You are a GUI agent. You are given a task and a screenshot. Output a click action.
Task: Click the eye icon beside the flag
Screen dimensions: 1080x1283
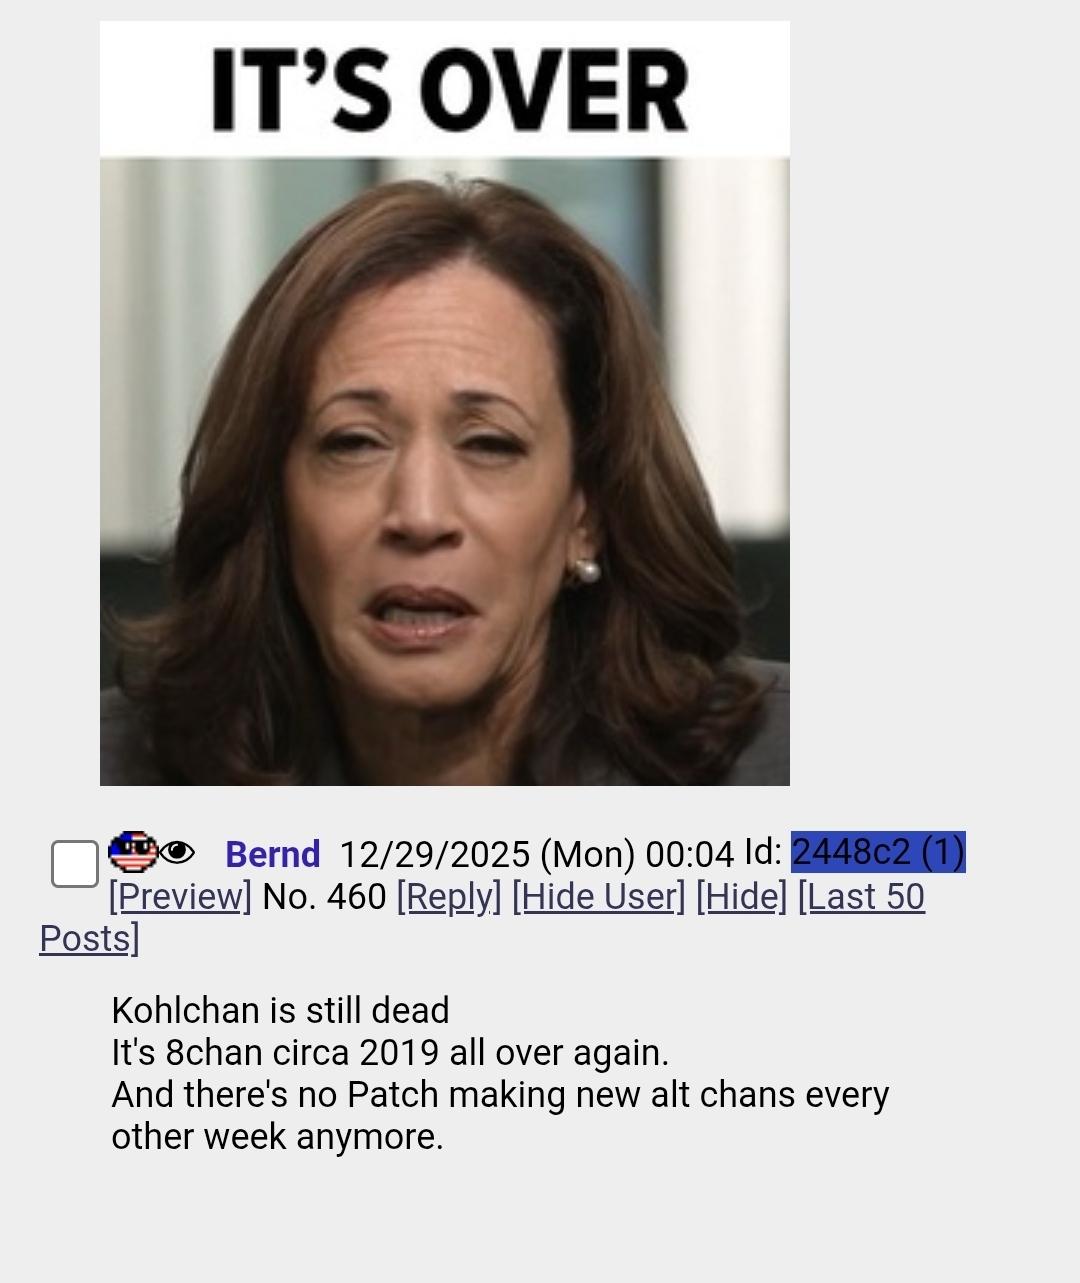(177, 853)
